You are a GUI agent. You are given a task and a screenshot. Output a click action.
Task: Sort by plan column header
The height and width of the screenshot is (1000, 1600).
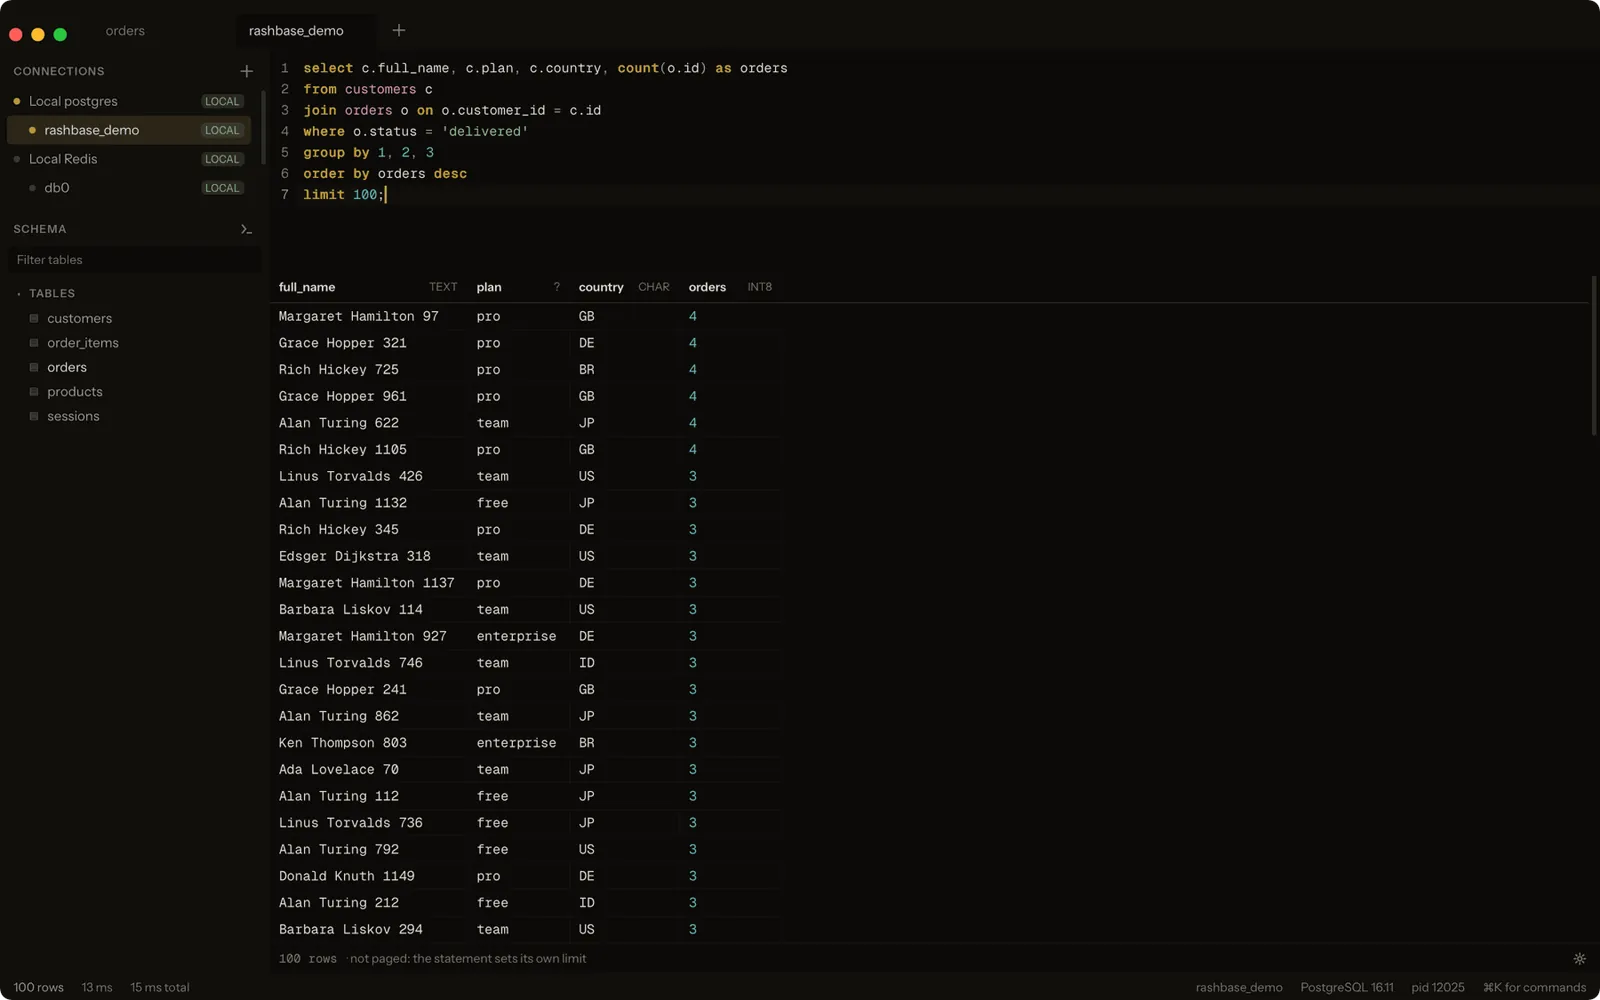(x=489, y=287)
